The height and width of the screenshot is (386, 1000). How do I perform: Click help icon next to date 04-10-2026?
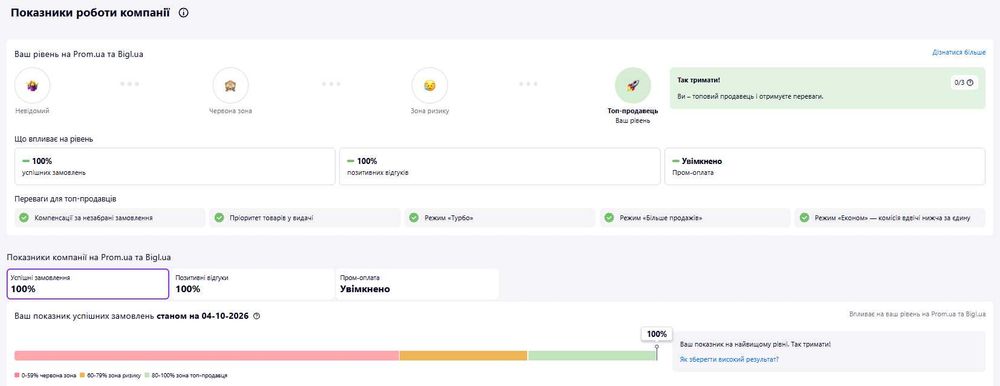[256, 316]
